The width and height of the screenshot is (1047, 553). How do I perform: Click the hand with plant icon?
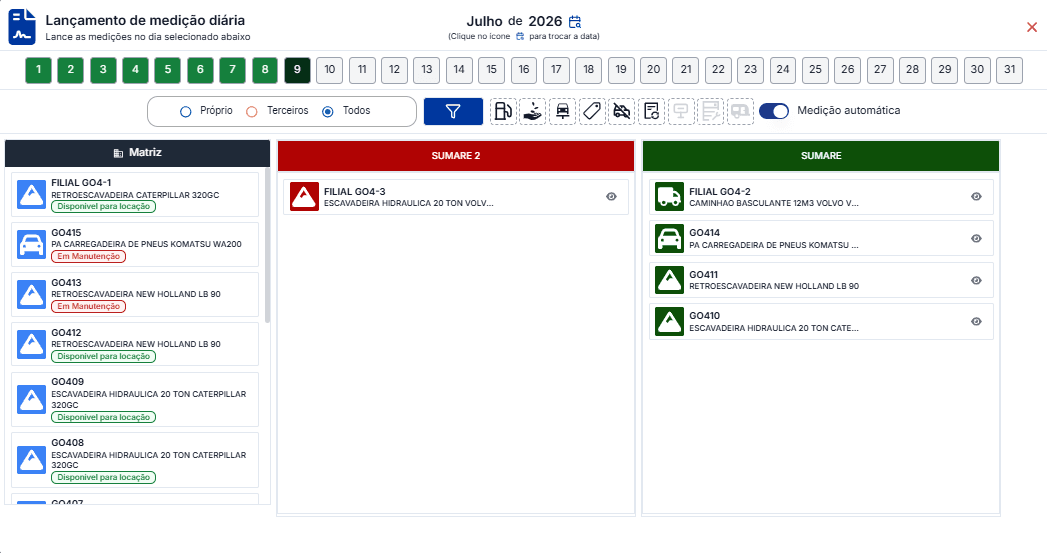coord(533,112)
